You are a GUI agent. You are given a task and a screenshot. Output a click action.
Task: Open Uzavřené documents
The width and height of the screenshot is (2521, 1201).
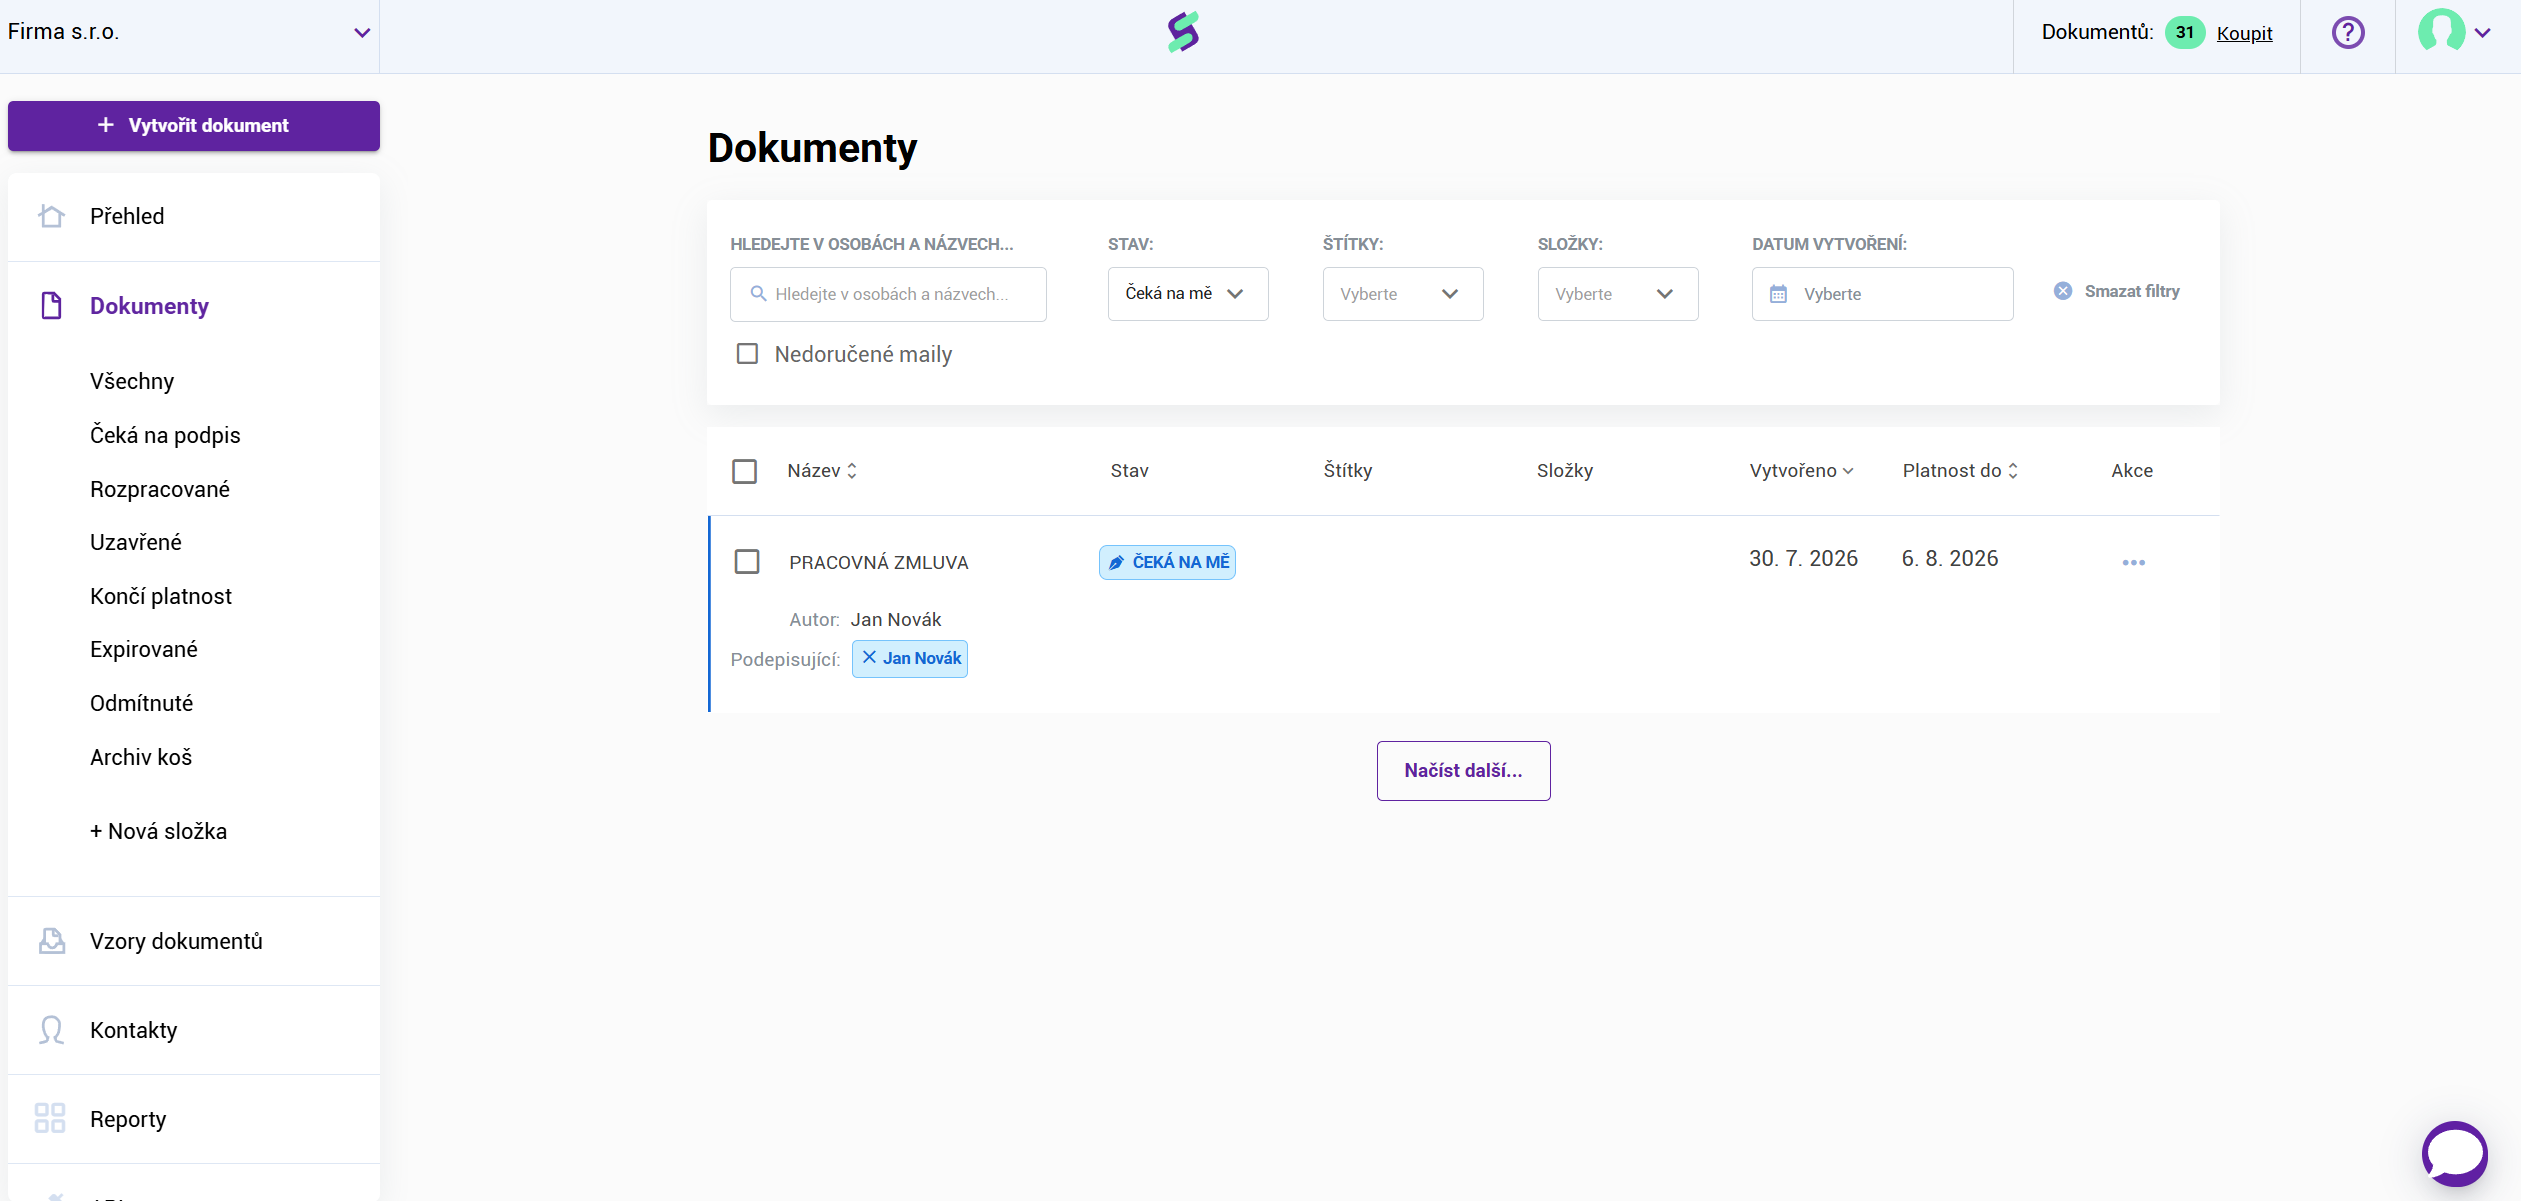click(136, 542)
